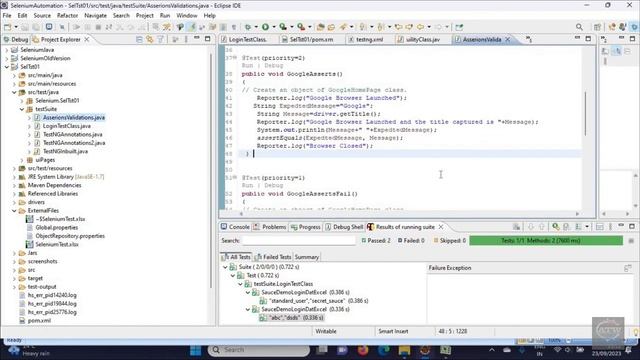Toggle Link with Editor in Project Explorer
This screenshot has height=360, width=640.
coord(150,39)
